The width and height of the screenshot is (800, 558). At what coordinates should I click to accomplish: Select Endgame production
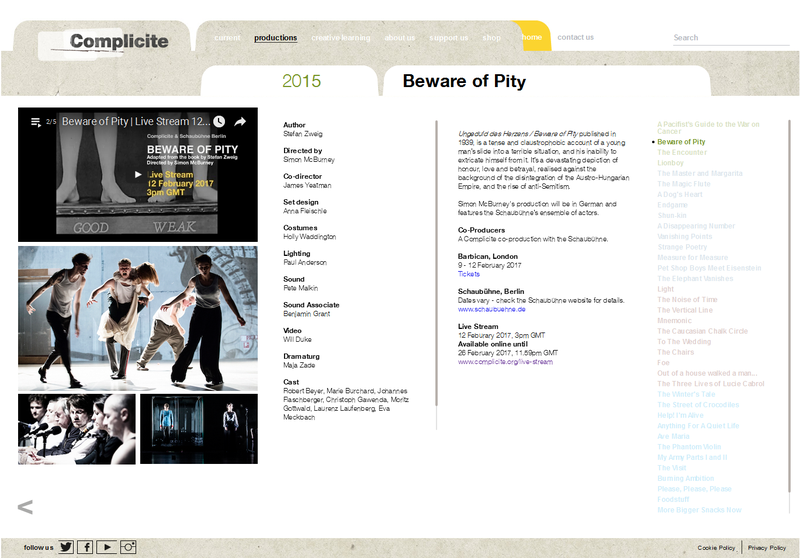[672, 205]
